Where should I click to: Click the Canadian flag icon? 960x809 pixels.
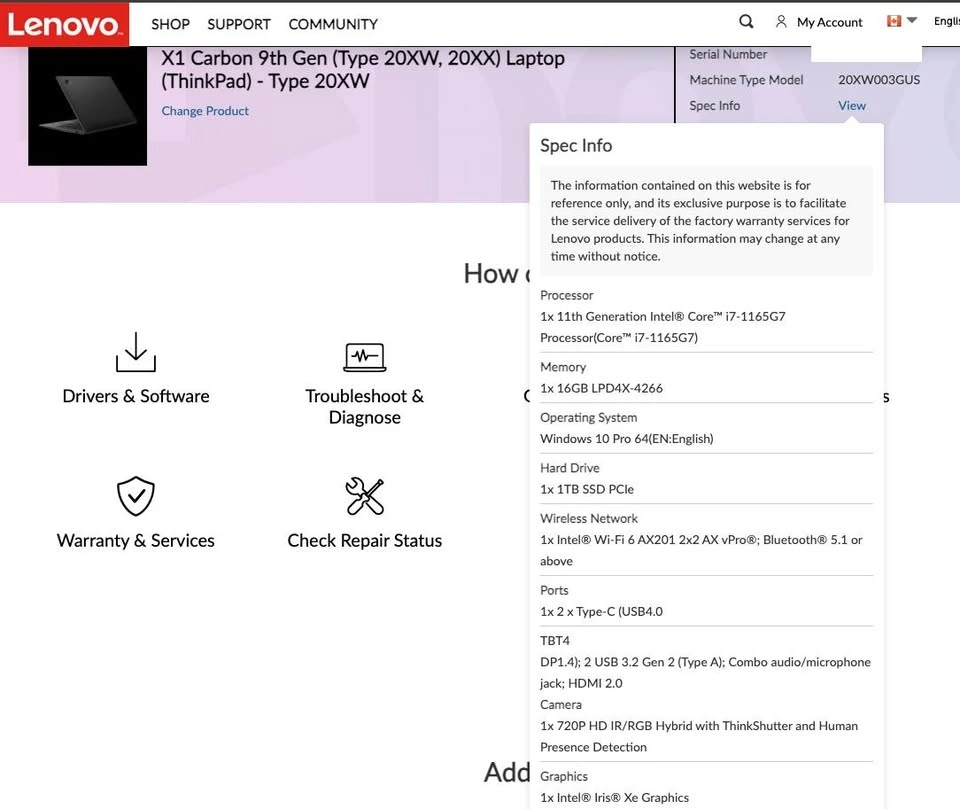(x=894, y=21)
